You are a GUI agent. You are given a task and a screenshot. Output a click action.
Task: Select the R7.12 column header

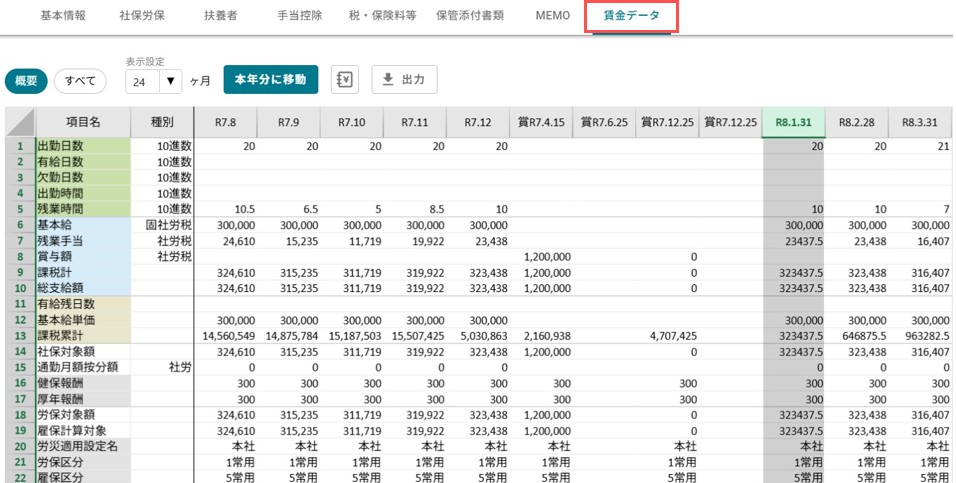coord(478,123)
